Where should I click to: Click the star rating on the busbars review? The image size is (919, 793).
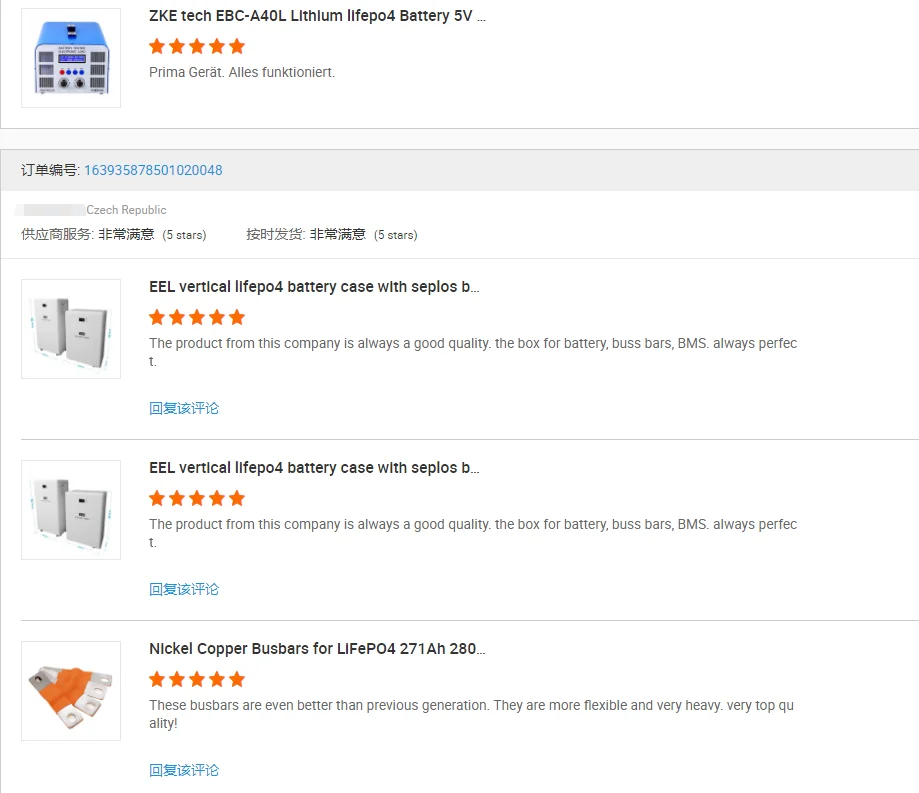pyautogui.click(x=196, y=679)
